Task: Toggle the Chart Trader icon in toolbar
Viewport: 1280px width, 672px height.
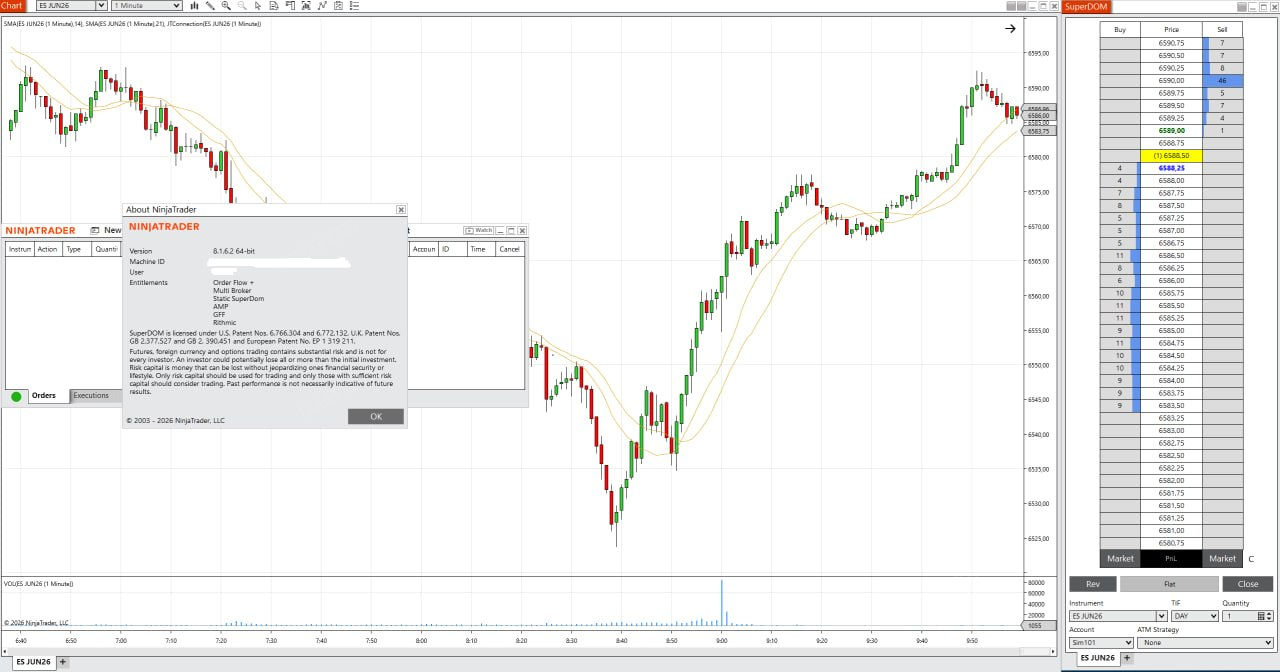Action: click(x=290, y=5)
